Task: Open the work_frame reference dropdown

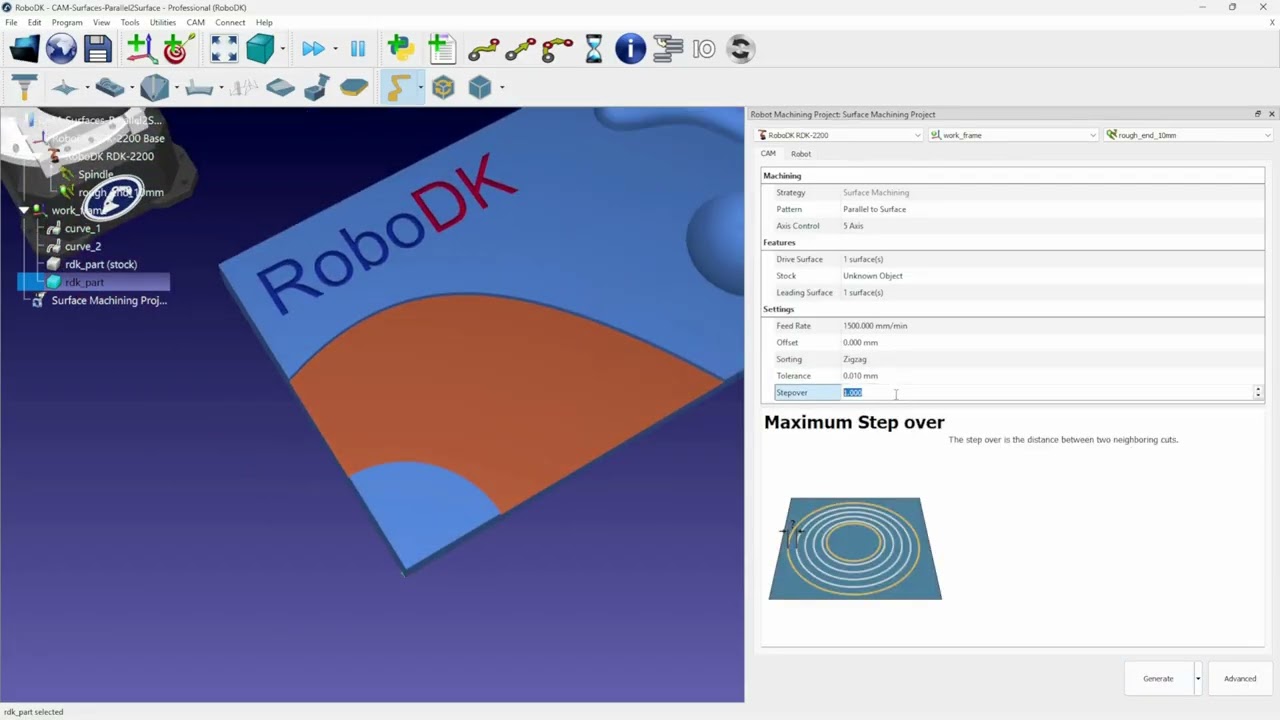Action: point(1013,135)
